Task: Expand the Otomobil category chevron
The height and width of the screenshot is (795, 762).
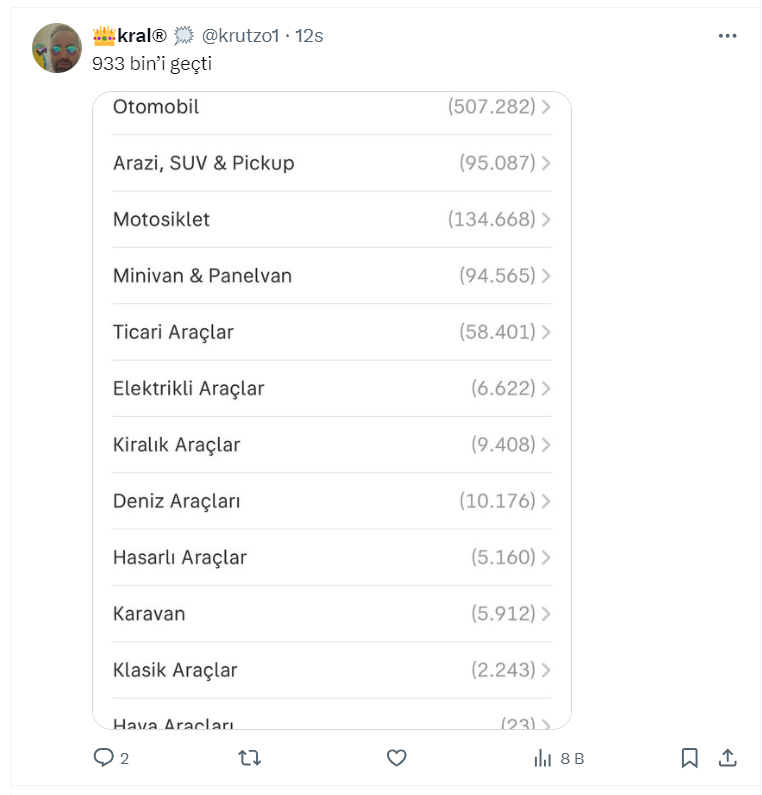Action: (x=546, y=107)
